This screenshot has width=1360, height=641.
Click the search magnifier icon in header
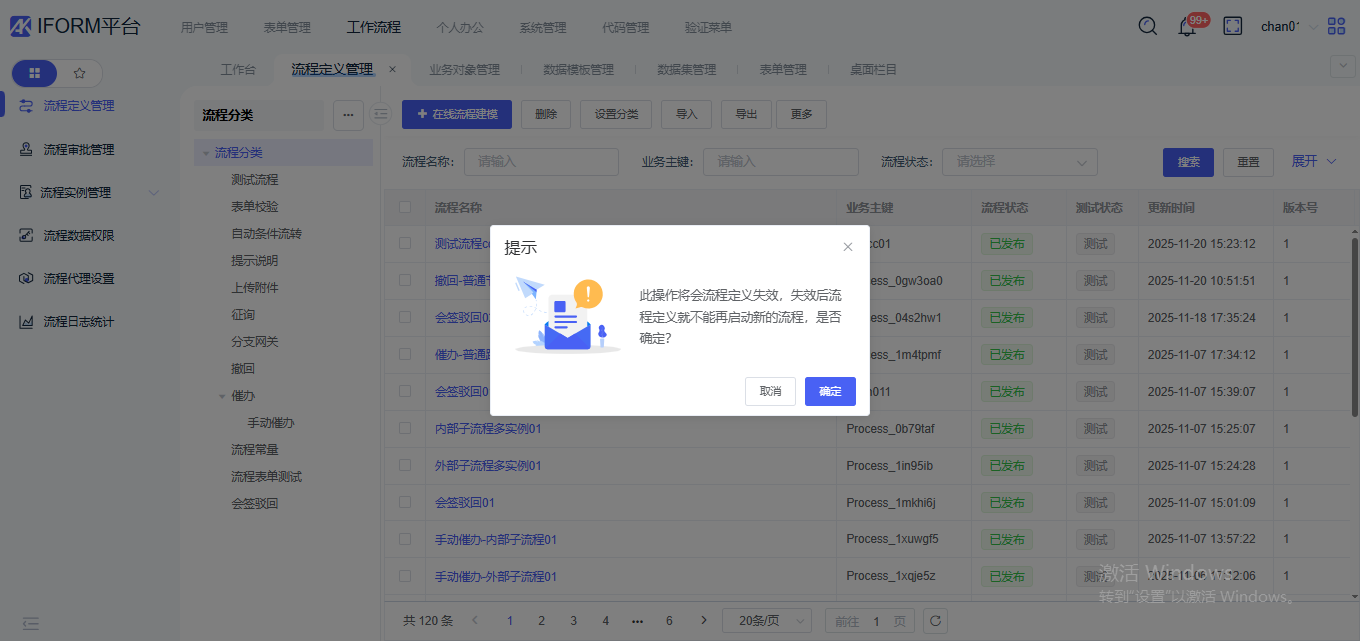point(1148,27)
